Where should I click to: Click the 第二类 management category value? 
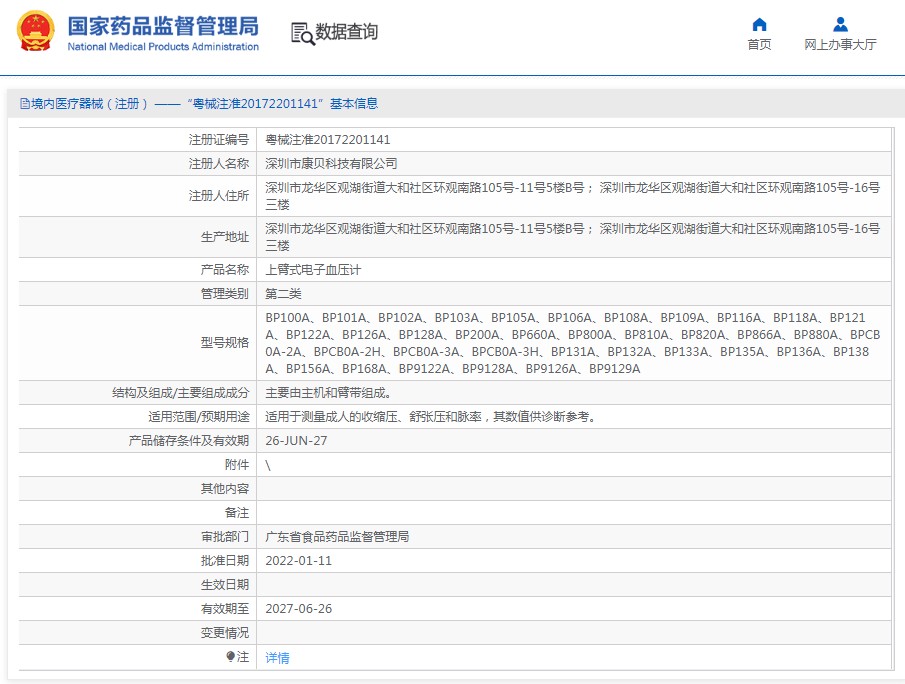point(283,294)
